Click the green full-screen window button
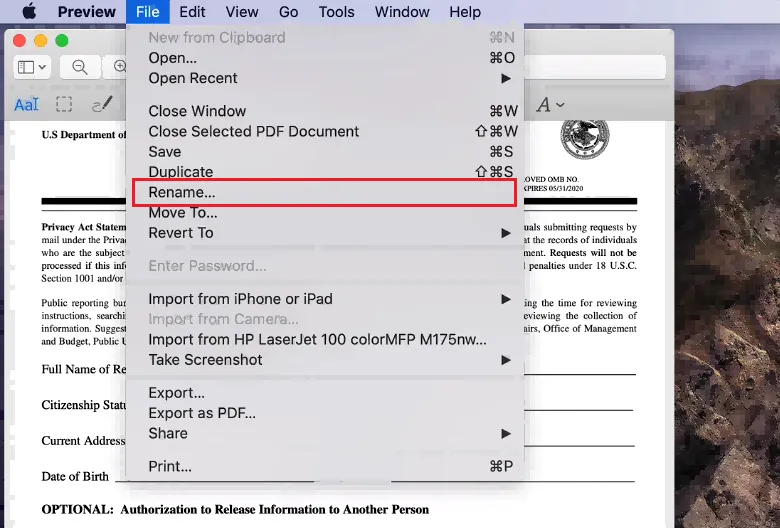The image size is (780, 528). pyautogui.click(x=62, y=40)
